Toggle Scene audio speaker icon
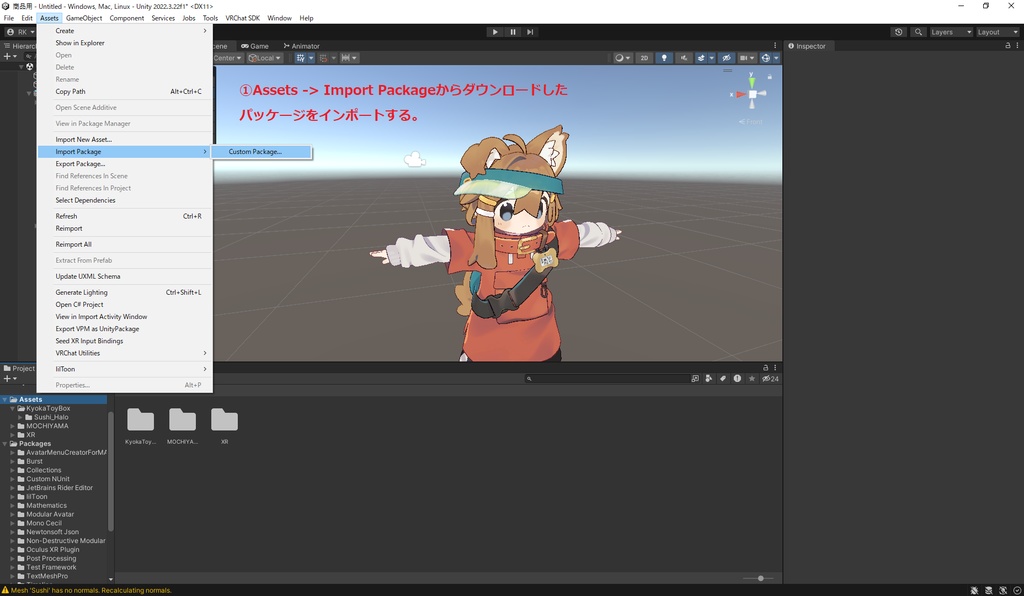The width and height of the screenshot is (1024, 596). click(x=684, y=58)
